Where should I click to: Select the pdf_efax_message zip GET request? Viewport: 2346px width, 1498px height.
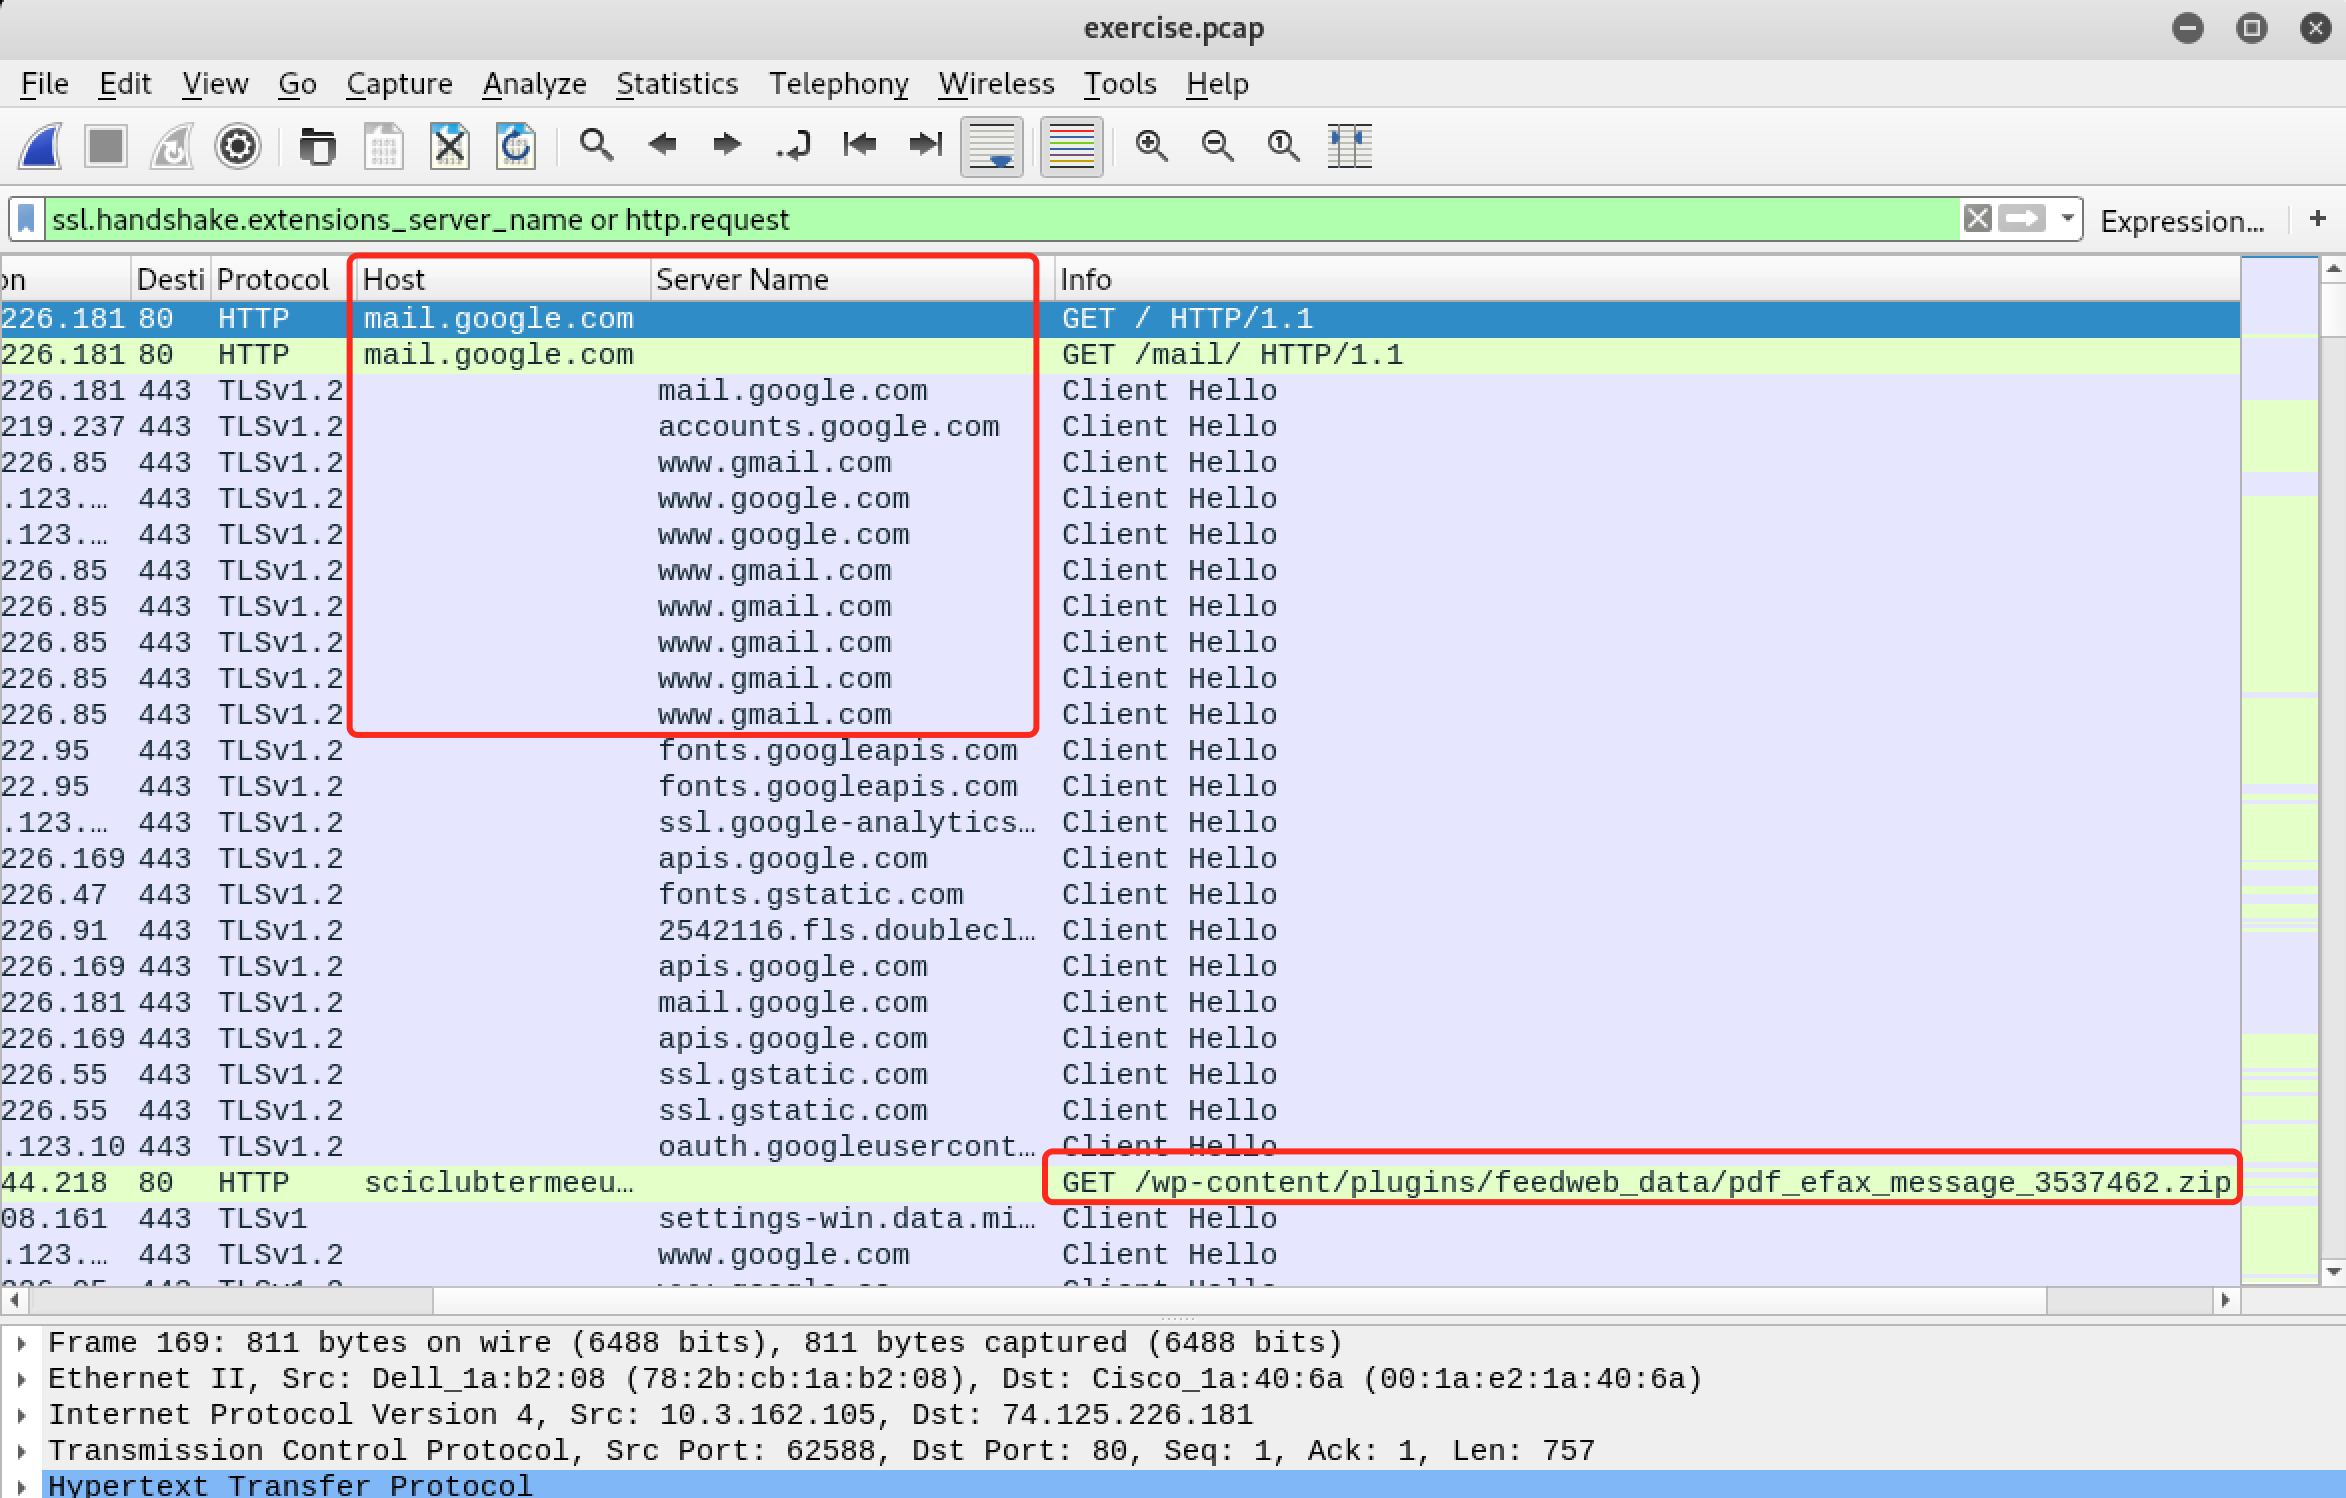[x=1120, y=1183]
